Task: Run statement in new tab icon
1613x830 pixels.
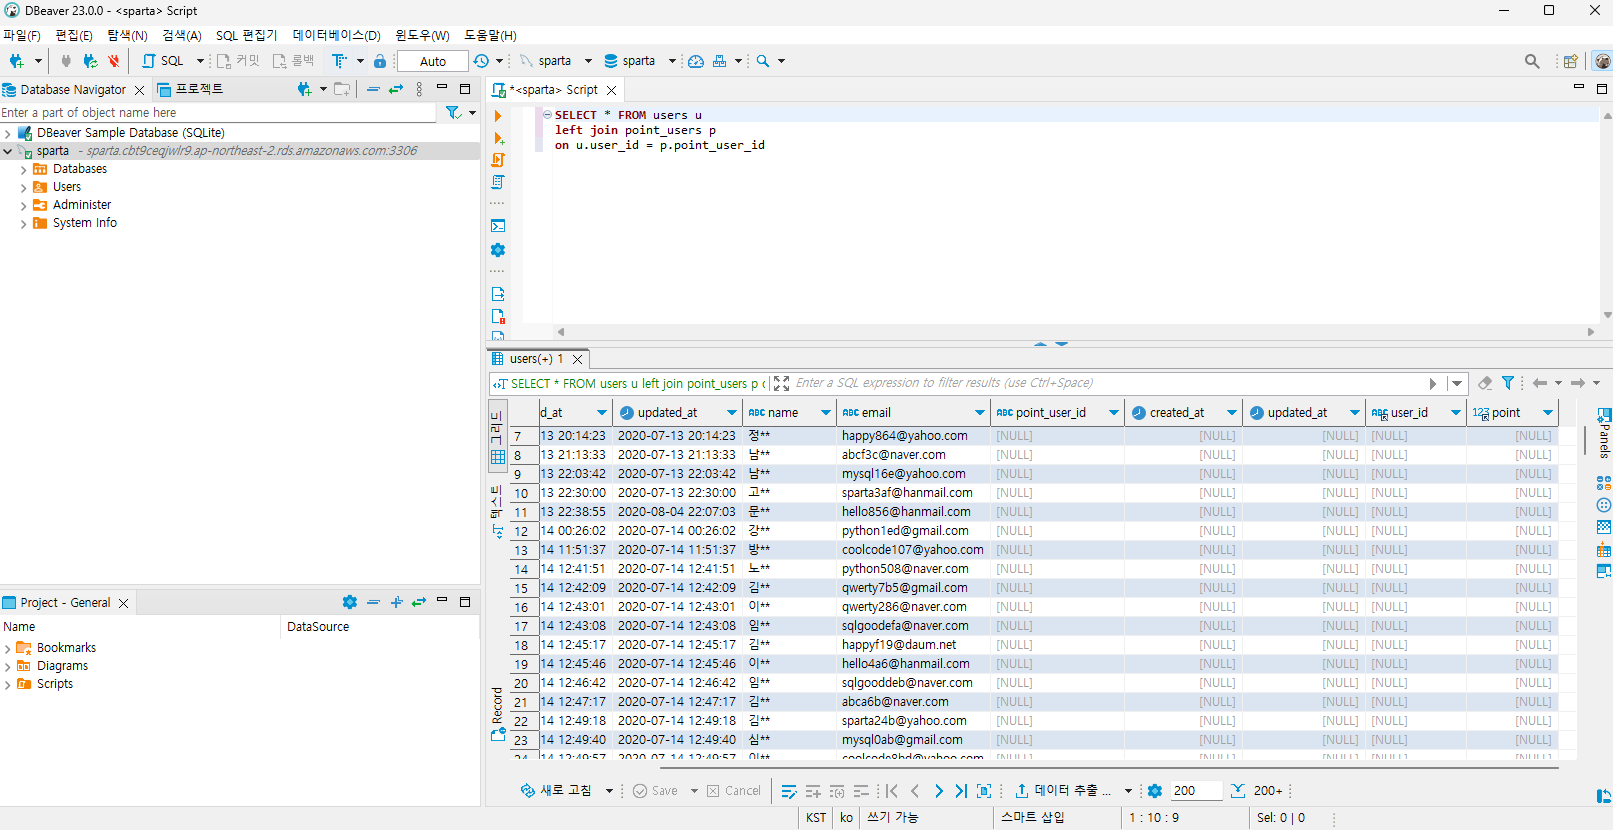Action: click(x=498, y=138)
